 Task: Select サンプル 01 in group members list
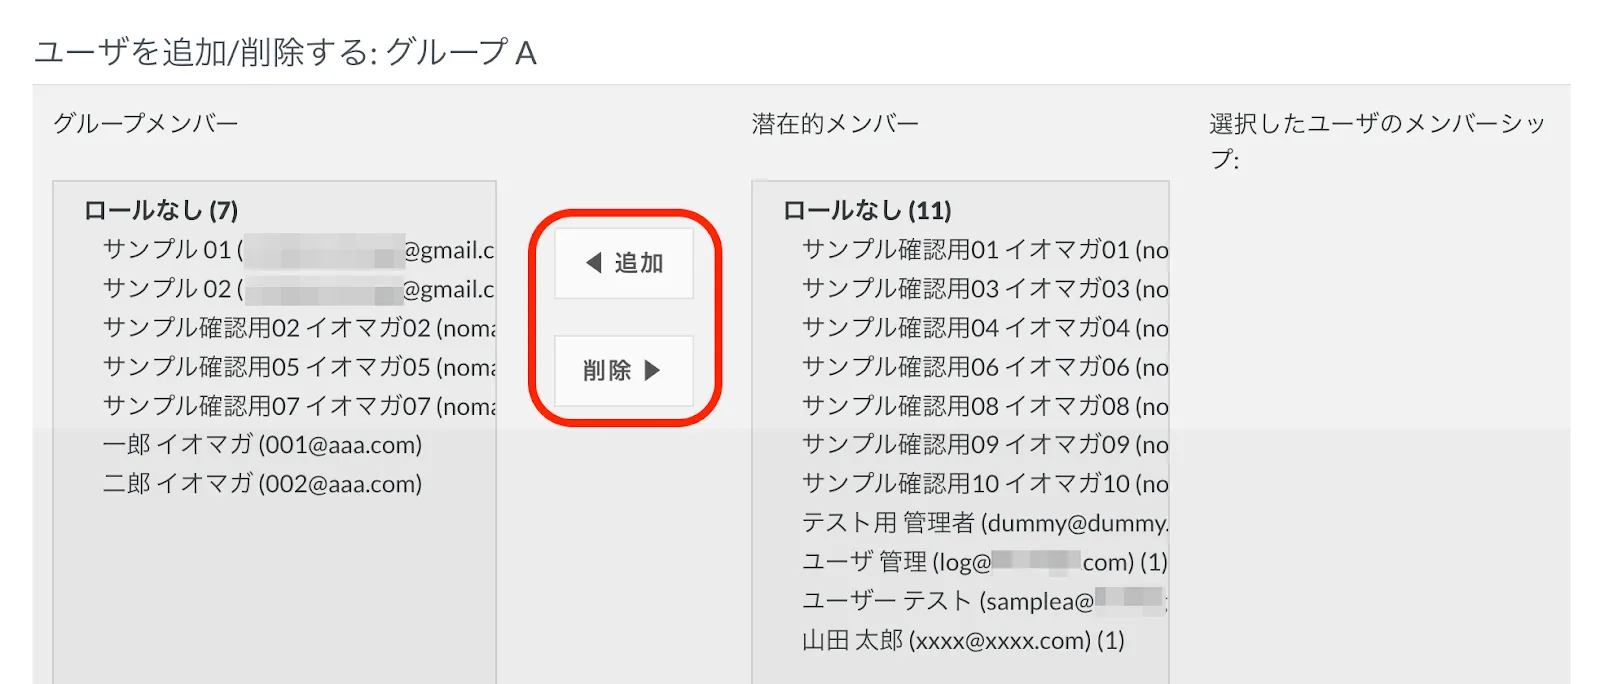click(x=297, y=250)
